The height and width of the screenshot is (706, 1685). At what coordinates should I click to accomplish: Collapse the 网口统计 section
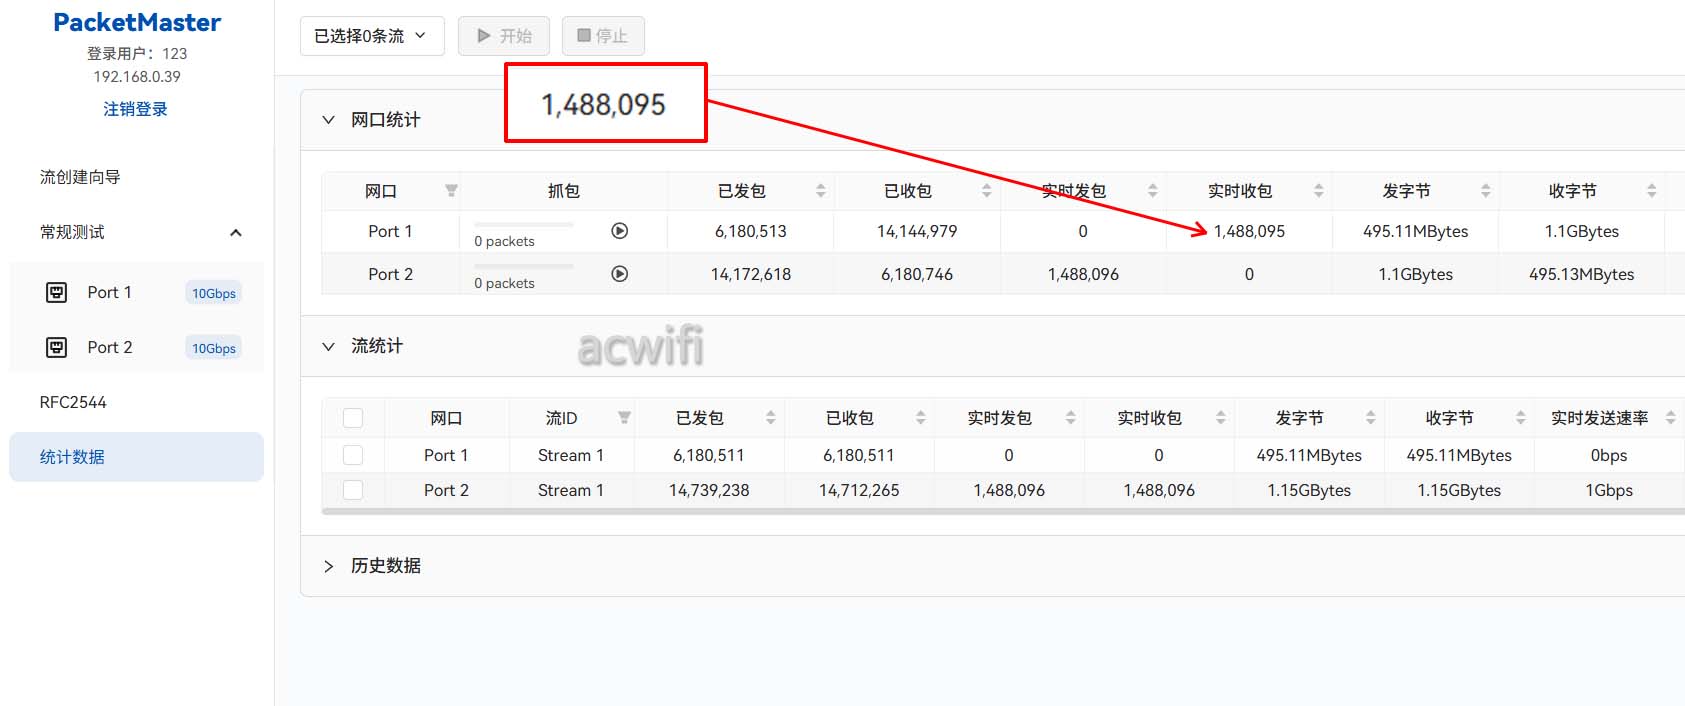tap(328, 120)
